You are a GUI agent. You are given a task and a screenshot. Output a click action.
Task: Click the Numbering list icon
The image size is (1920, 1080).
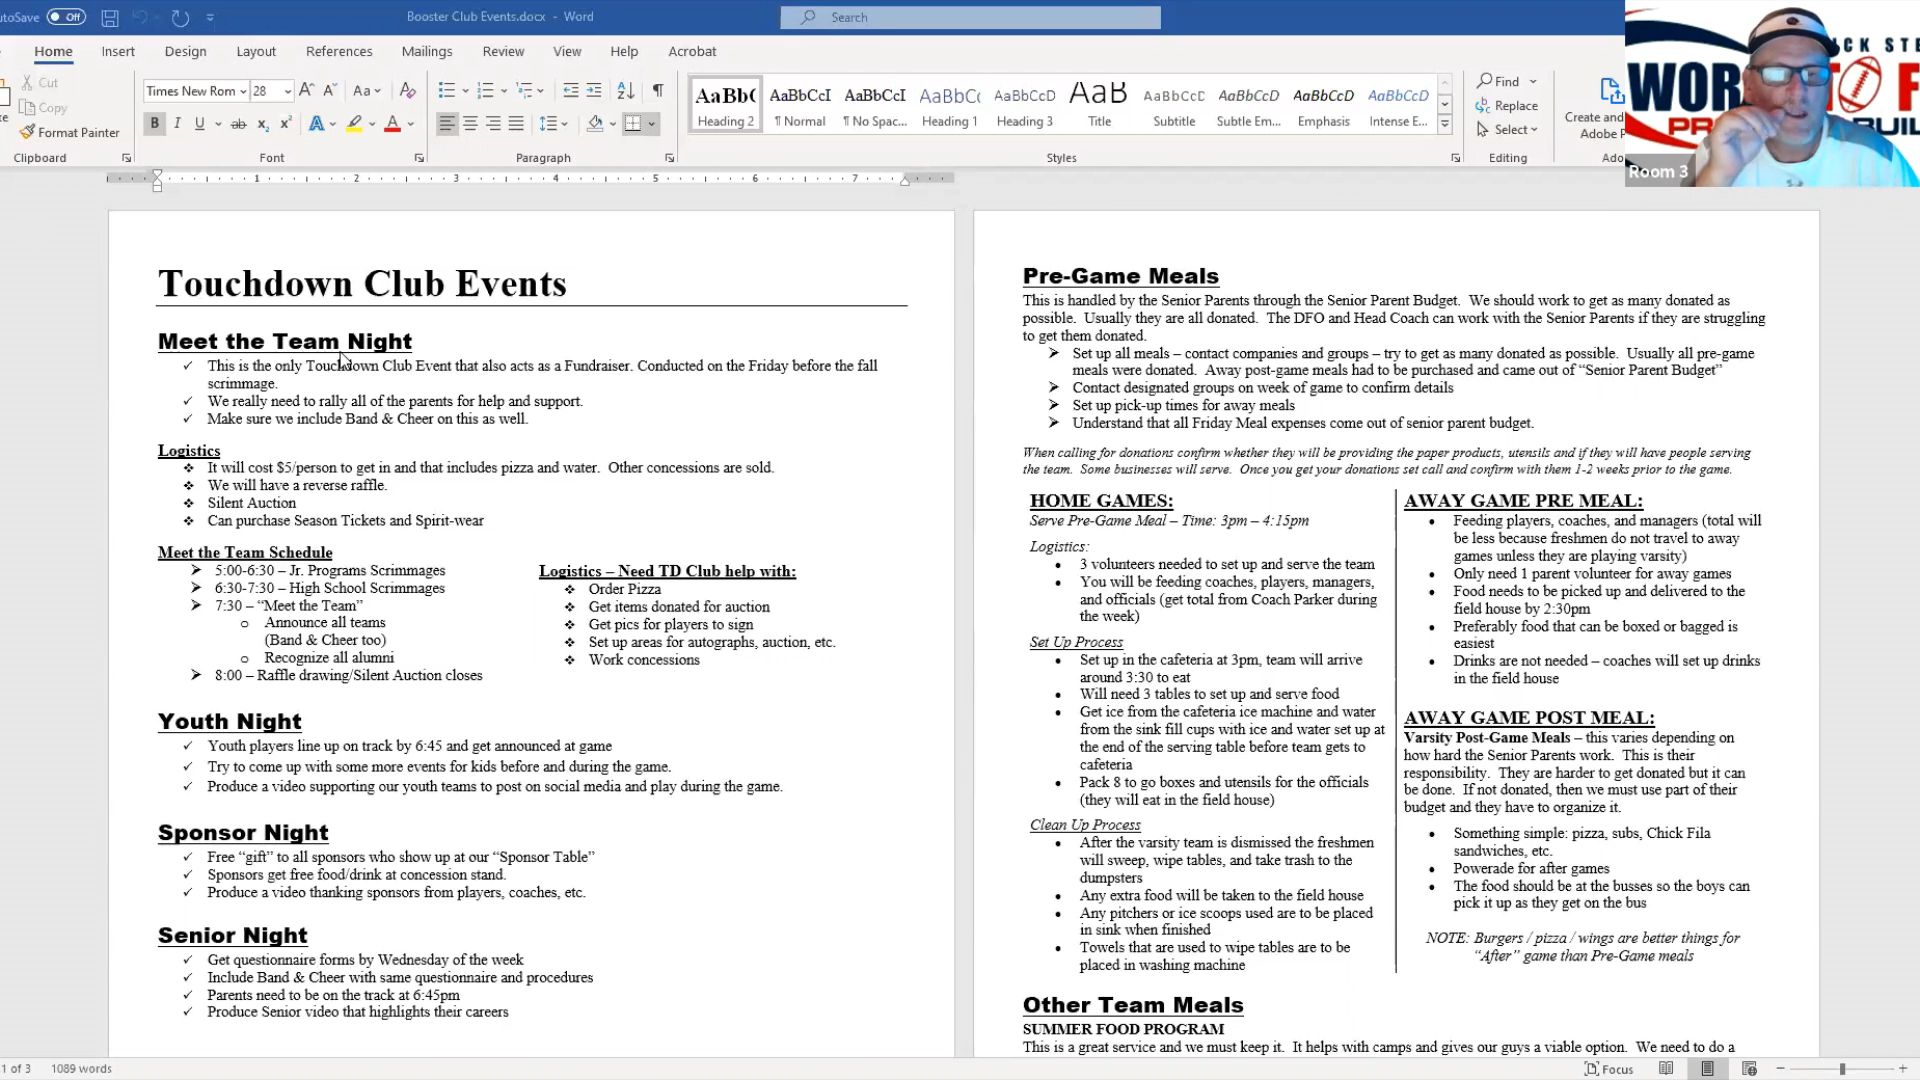(485, 91)
